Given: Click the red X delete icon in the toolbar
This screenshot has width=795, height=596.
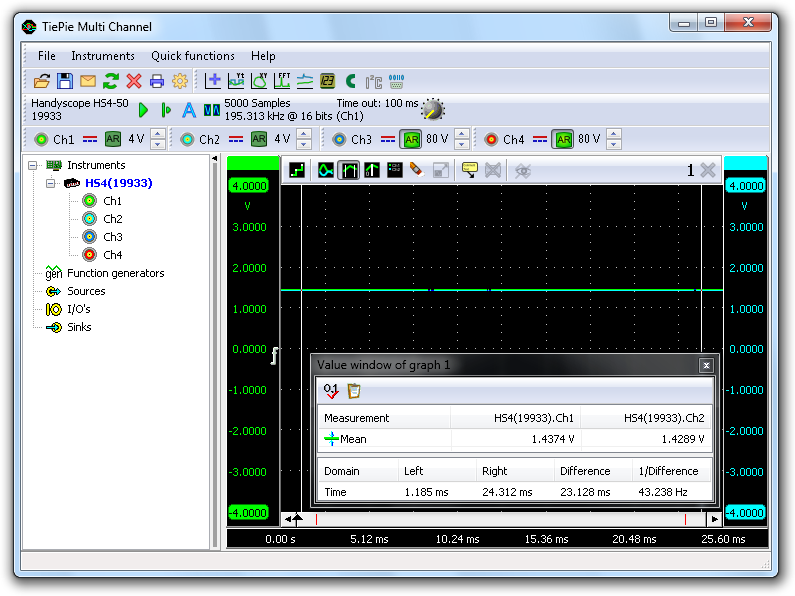Looking at the screenshot, I should pyautogui.click(x=134, y=81).
